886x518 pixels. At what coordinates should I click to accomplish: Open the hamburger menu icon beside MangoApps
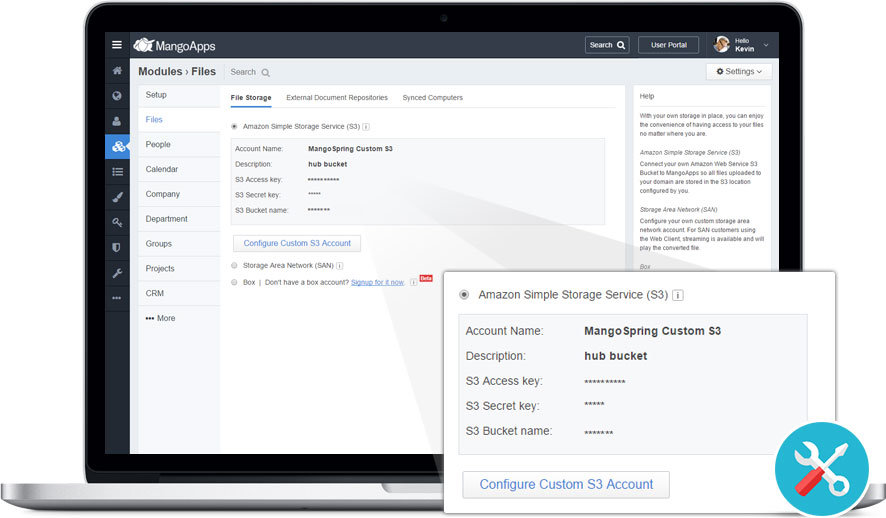pos(117,45)
